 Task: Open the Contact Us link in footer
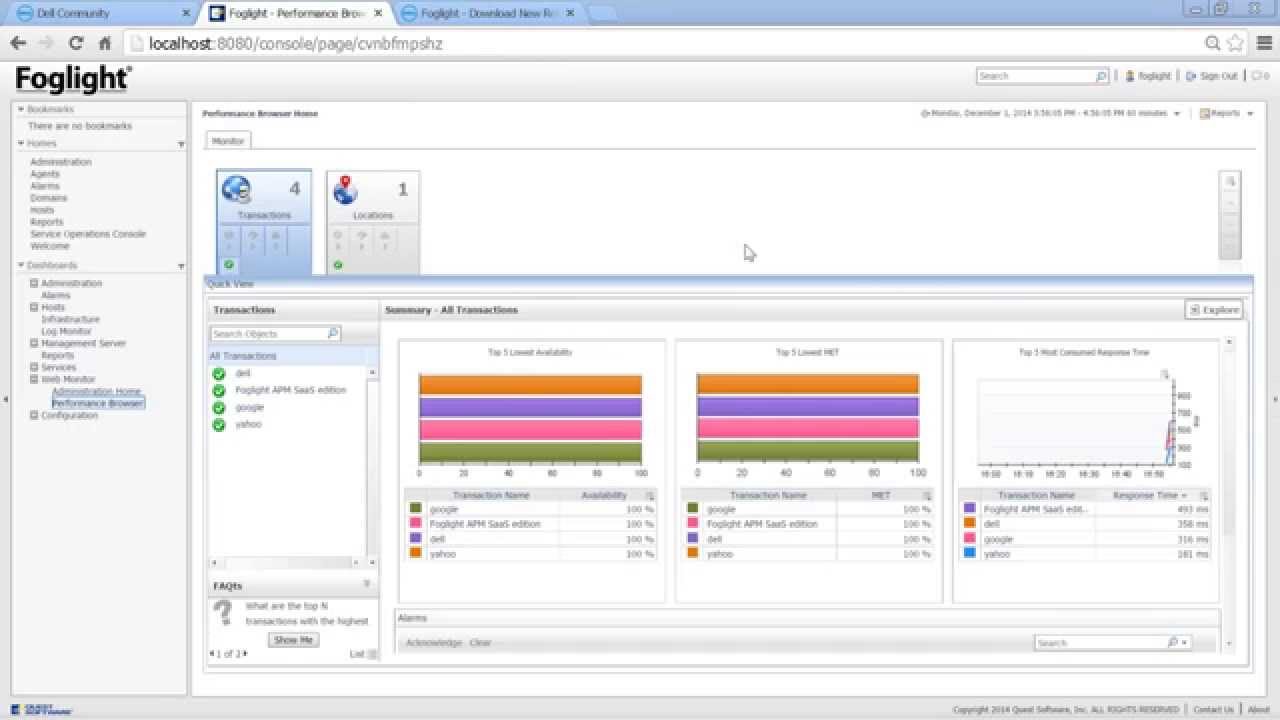point(1213,710)
